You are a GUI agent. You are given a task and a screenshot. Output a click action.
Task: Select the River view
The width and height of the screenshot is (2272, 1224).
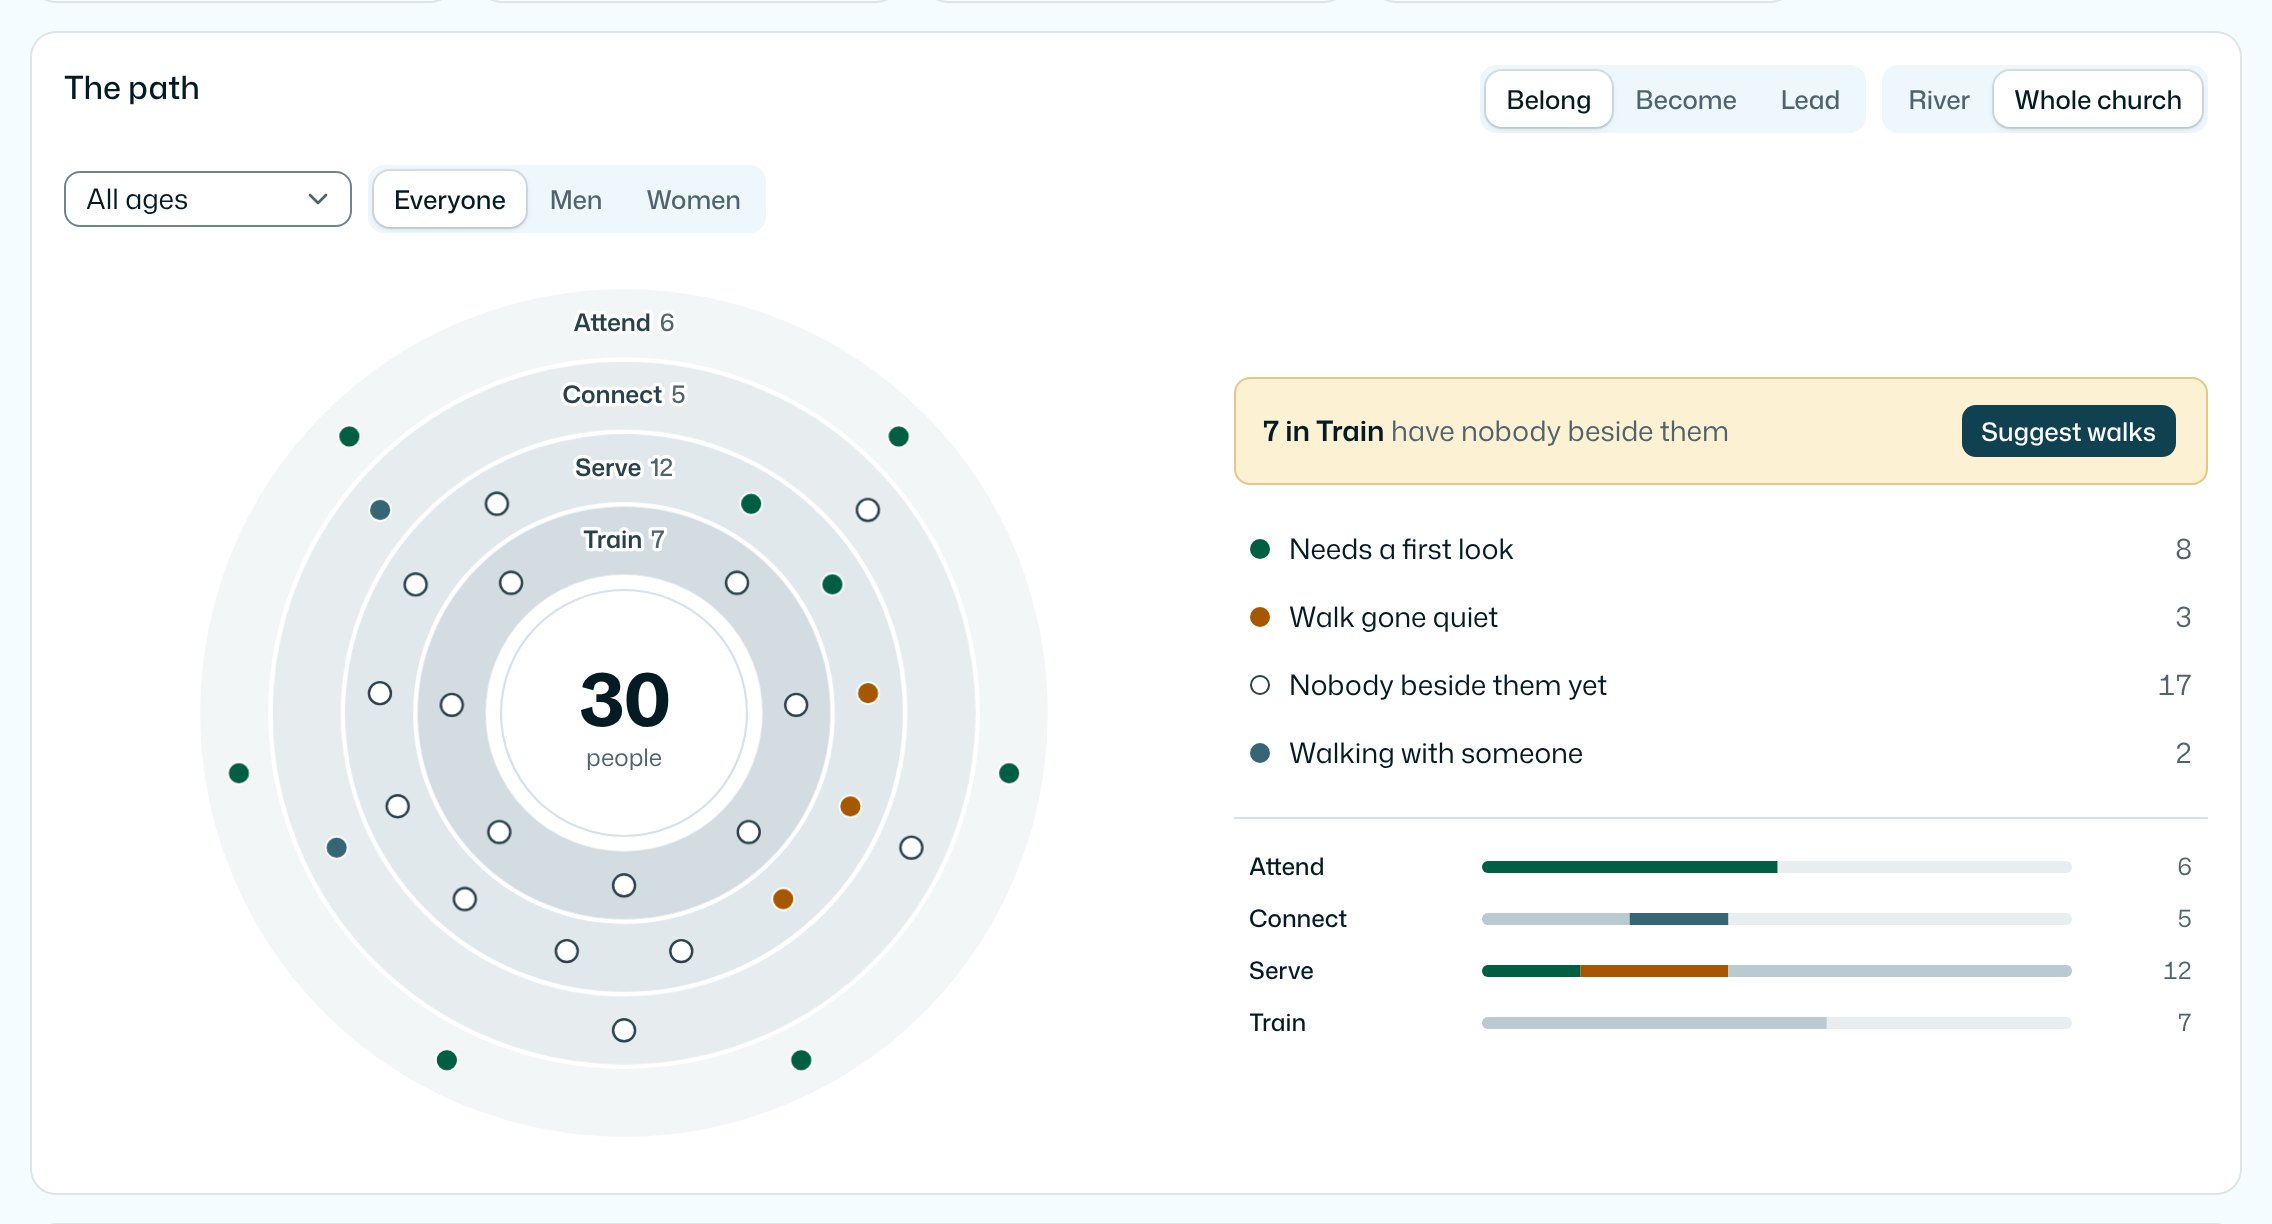coord(1938,100)
